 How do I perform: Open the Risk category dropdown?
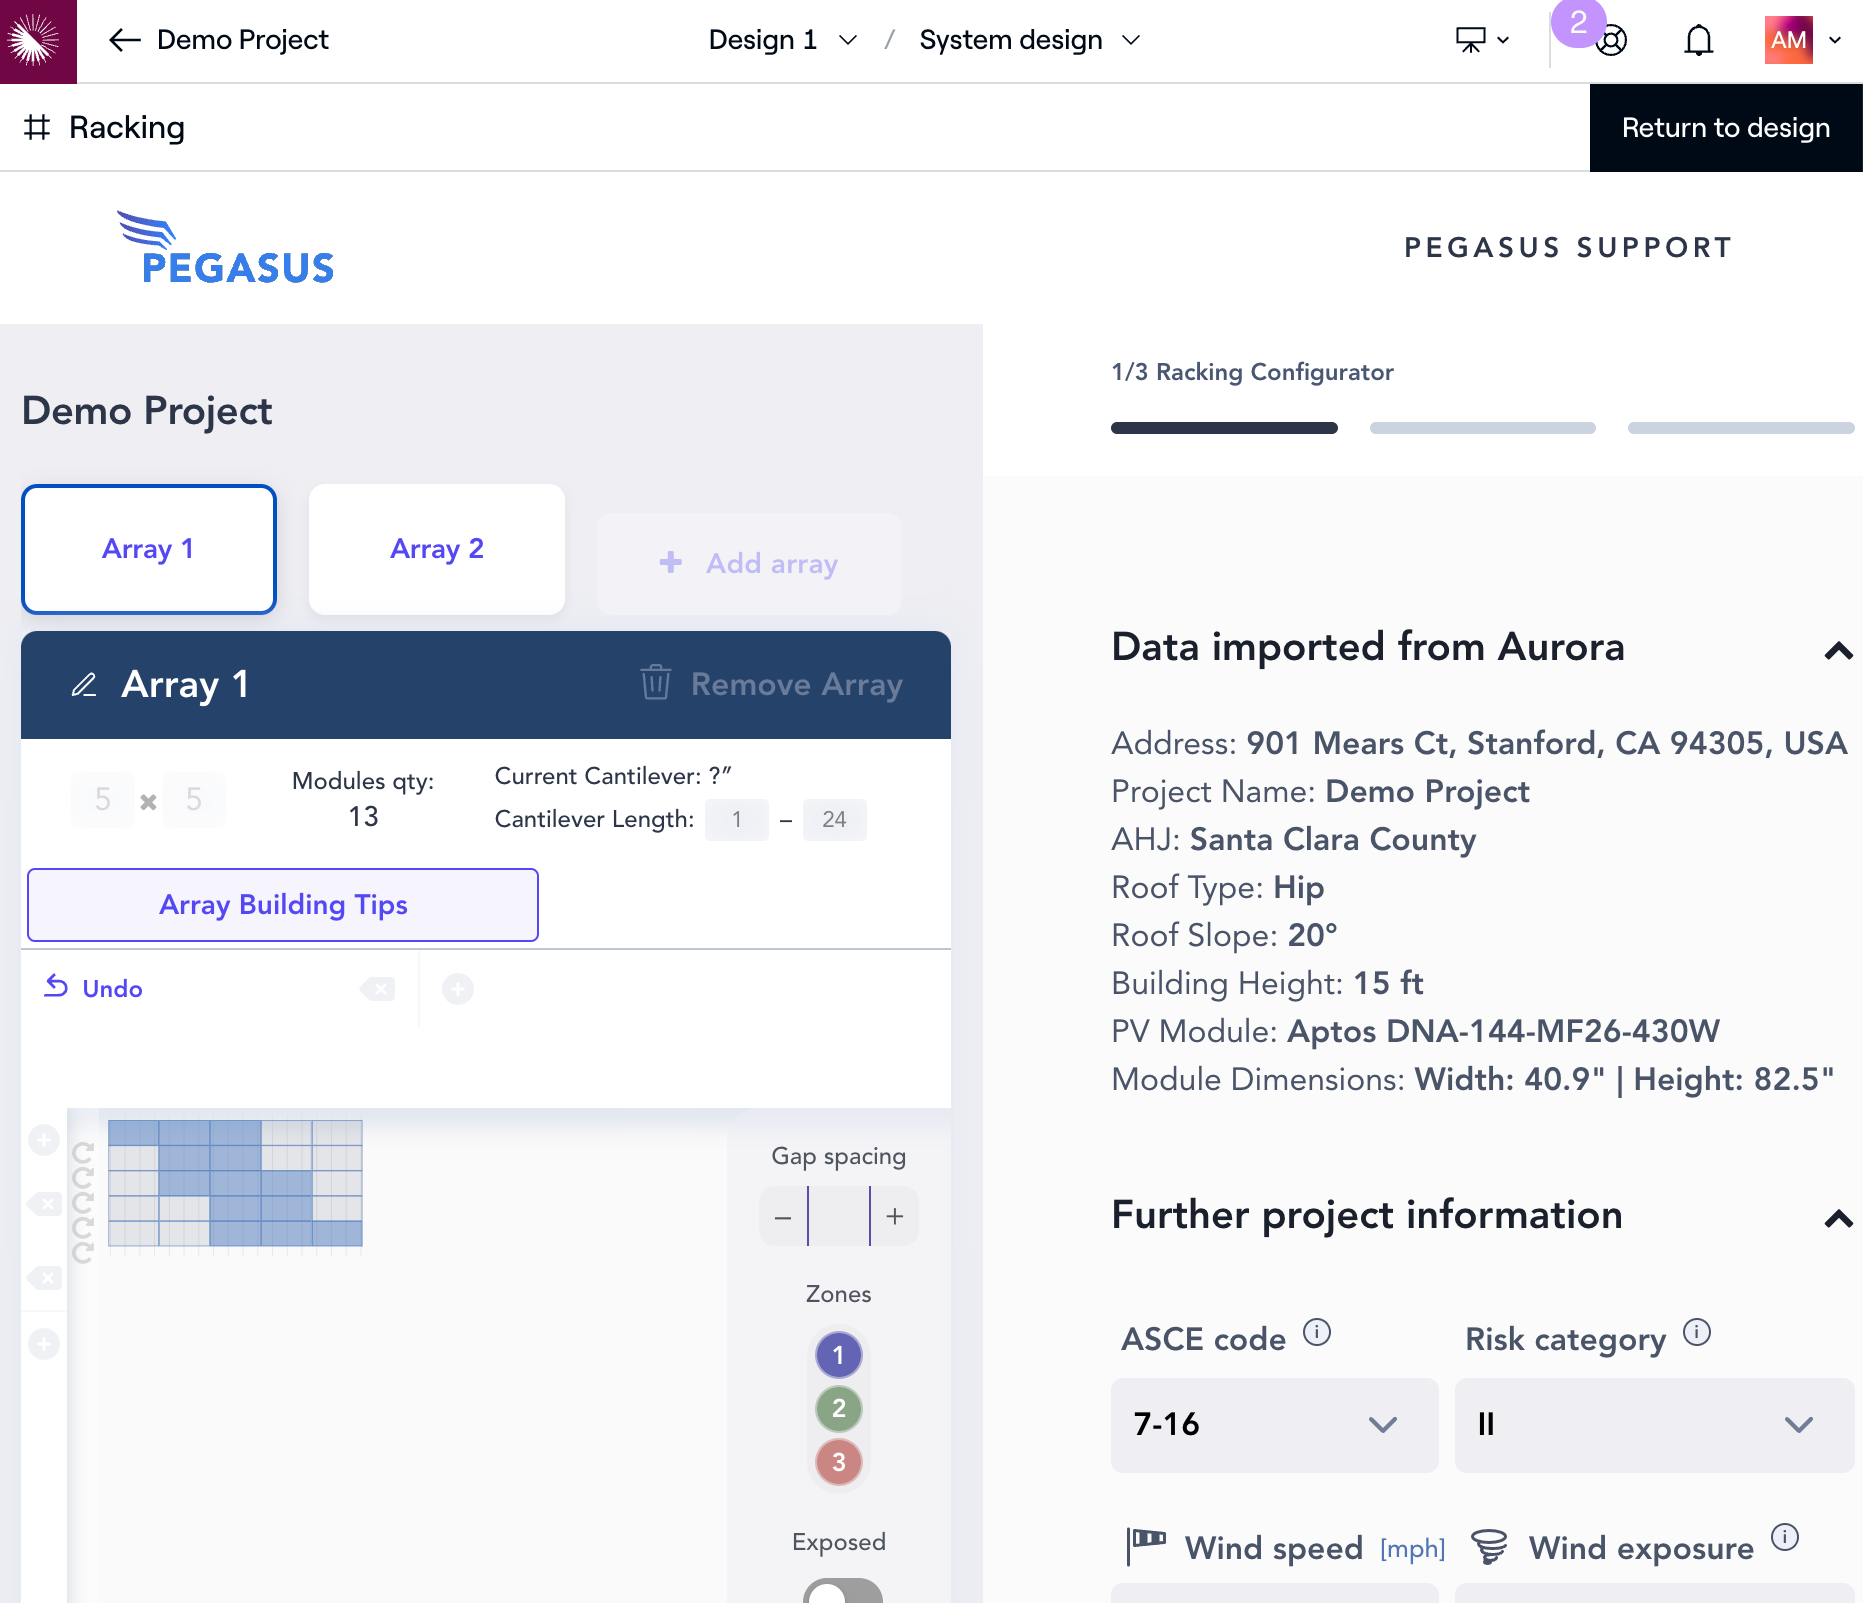(1653, 1424)
